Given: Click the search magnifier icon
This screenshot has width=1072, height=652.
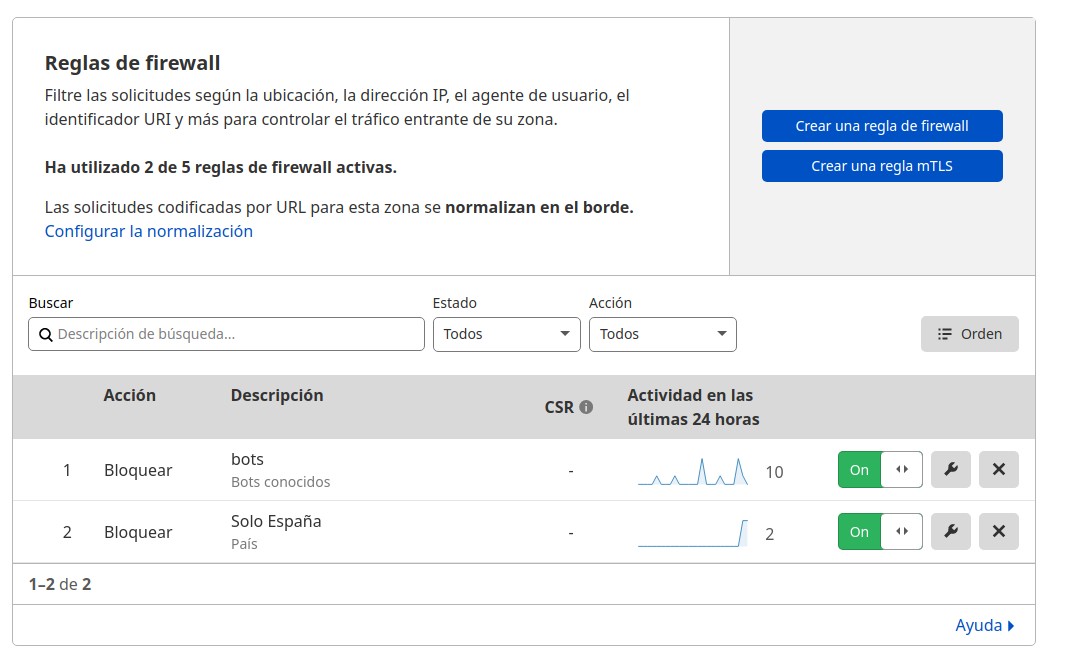Looking at the screenshot, I should pos(45,335).
